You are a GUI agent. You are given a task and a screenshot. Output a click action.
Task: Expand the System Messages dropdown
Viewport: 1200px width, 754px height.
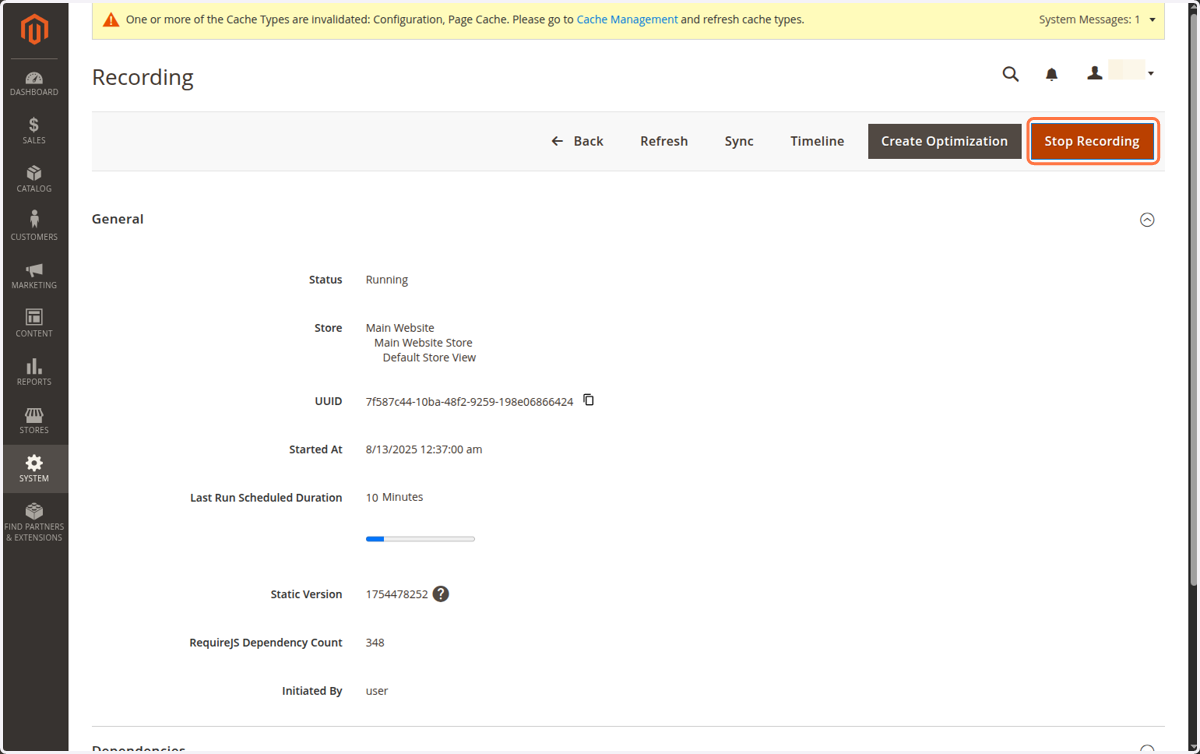click(1098, 19)
